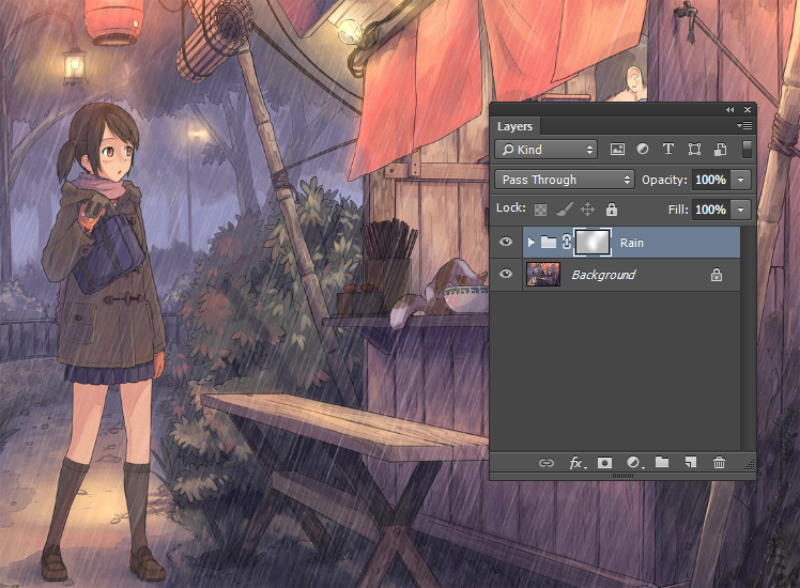
Task: Open the Fill slider dropdown arrow
Action: coord(741,209)
